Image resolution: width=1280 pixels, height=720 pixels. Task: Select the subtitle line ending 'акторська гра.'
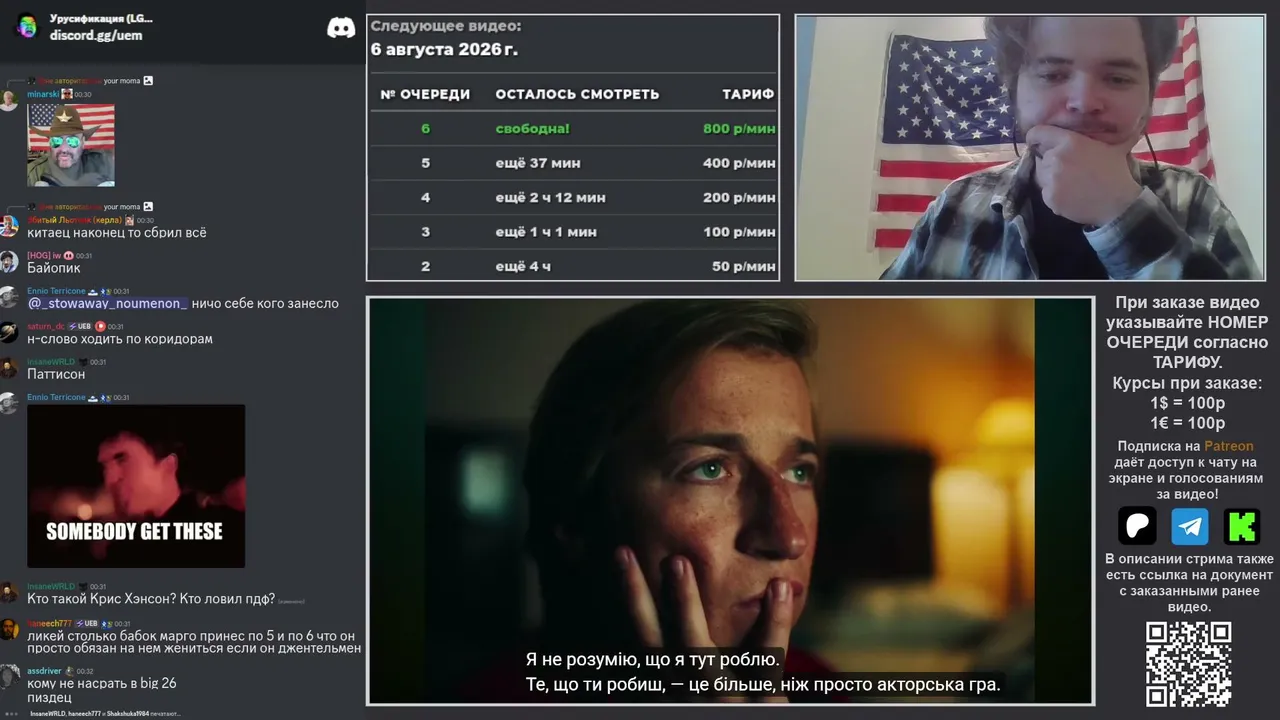pos(763,685)
